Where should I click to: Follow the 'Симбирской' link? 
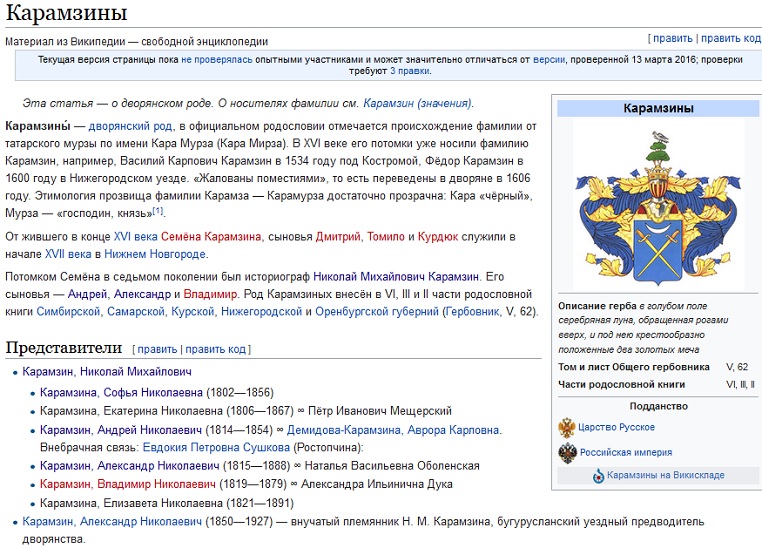pos(69,312)
